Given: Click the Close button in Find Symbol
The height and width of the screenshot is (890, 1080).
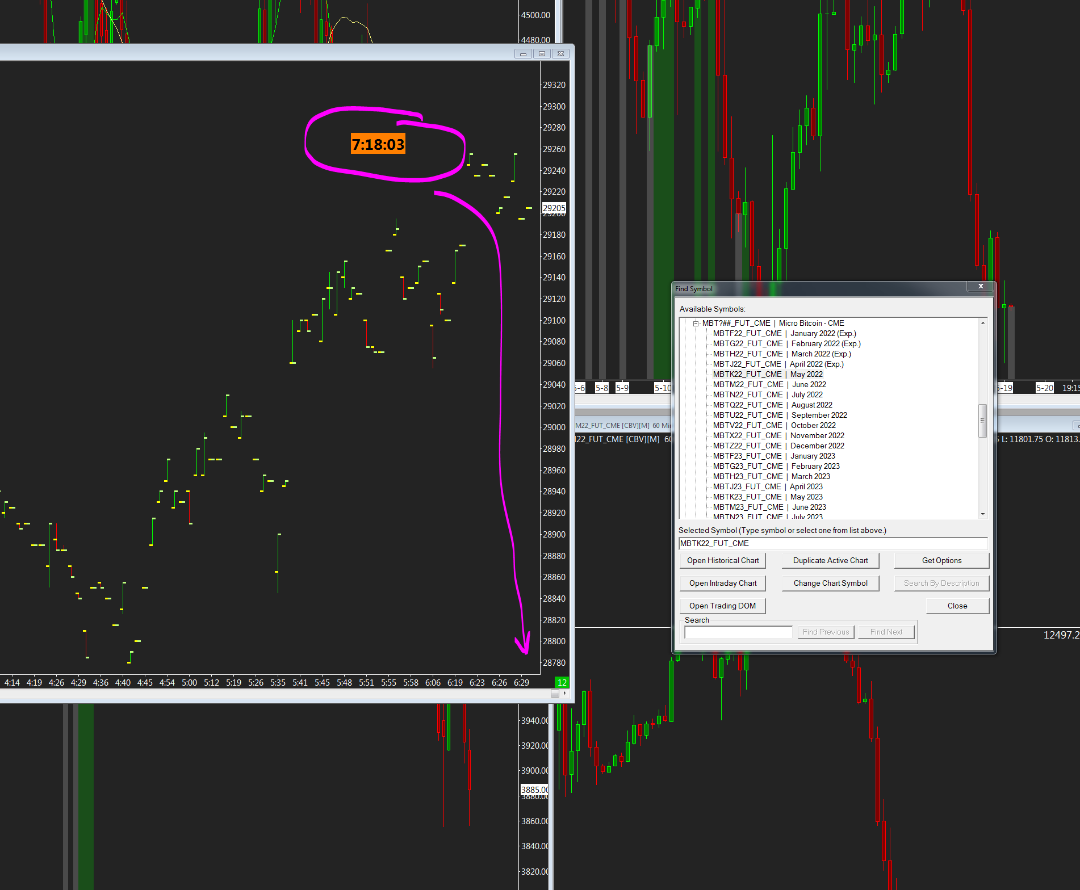Looking at the screenshot, I should [957, 606].
